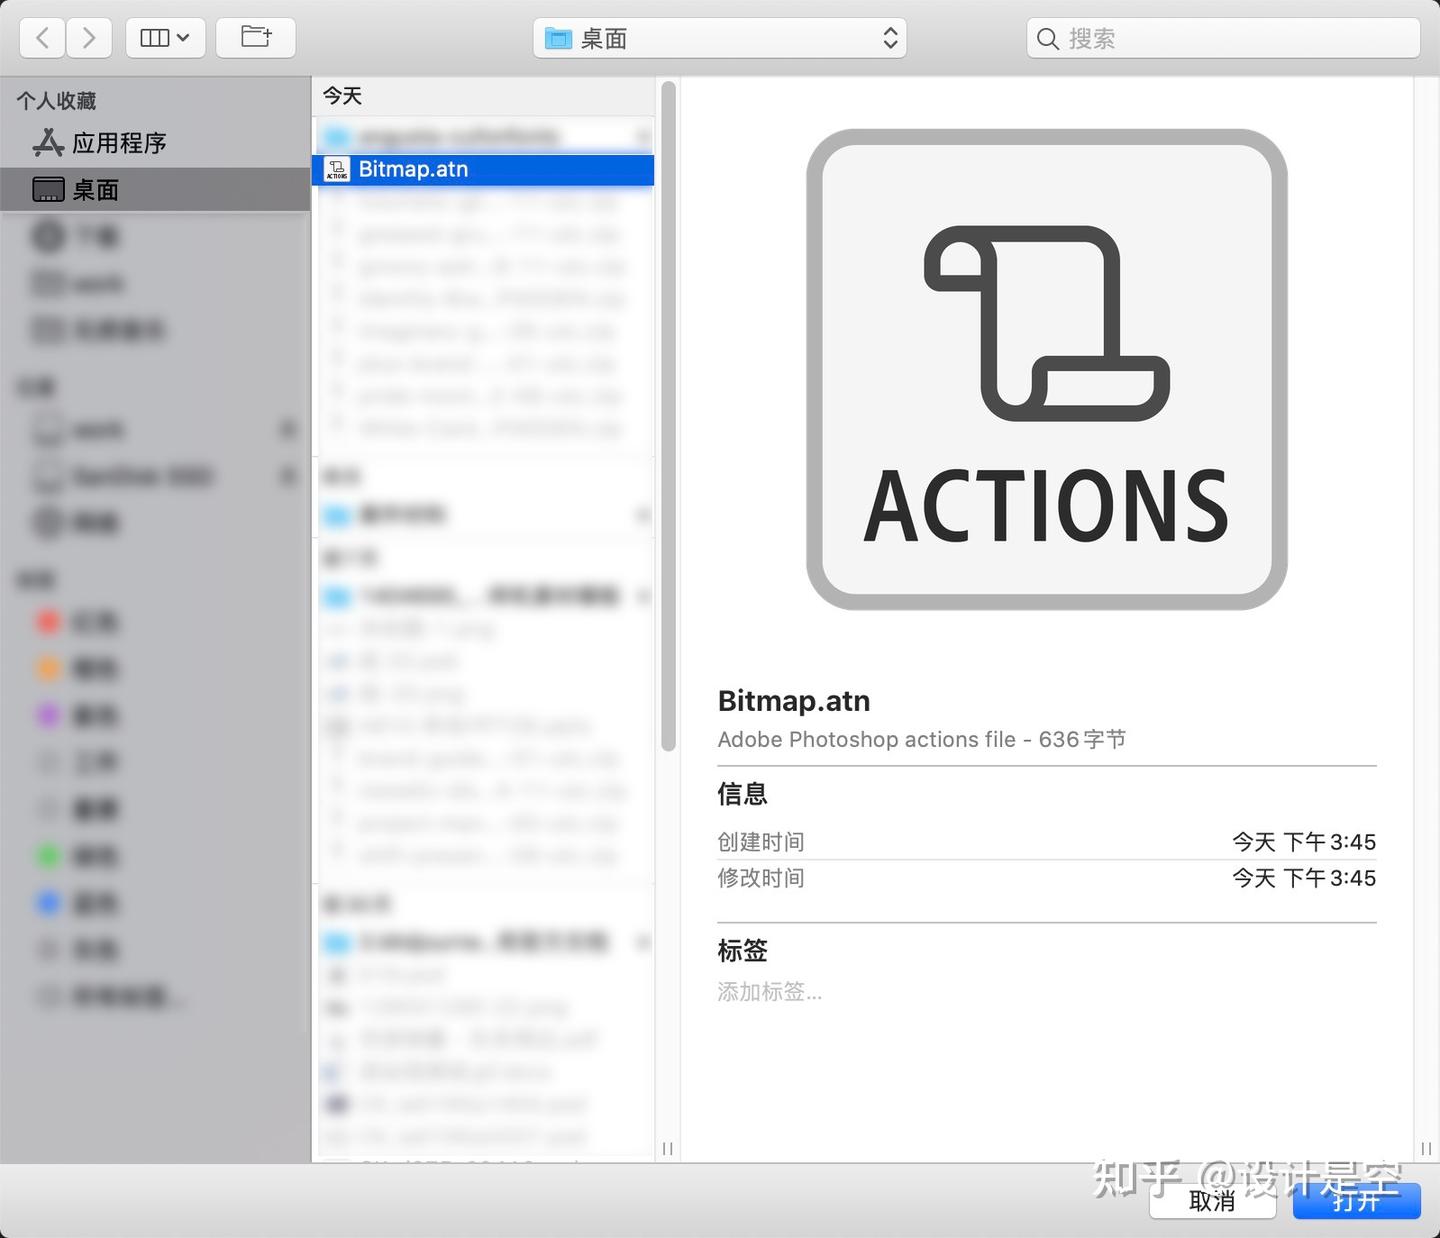This screenshot has height=1238, width=1440.
Task: Create a new folder with toolbar icon
Action: tap(256, 38)
